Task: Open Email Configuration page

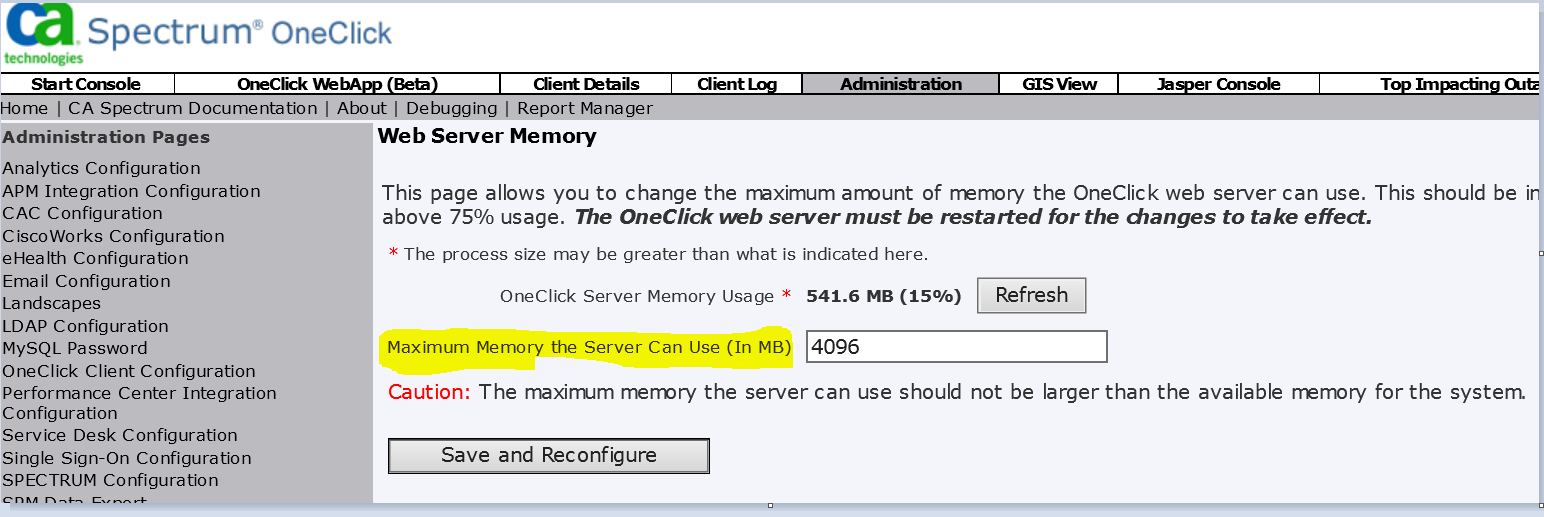Action: pyautogui.click(x=86, y=281)
